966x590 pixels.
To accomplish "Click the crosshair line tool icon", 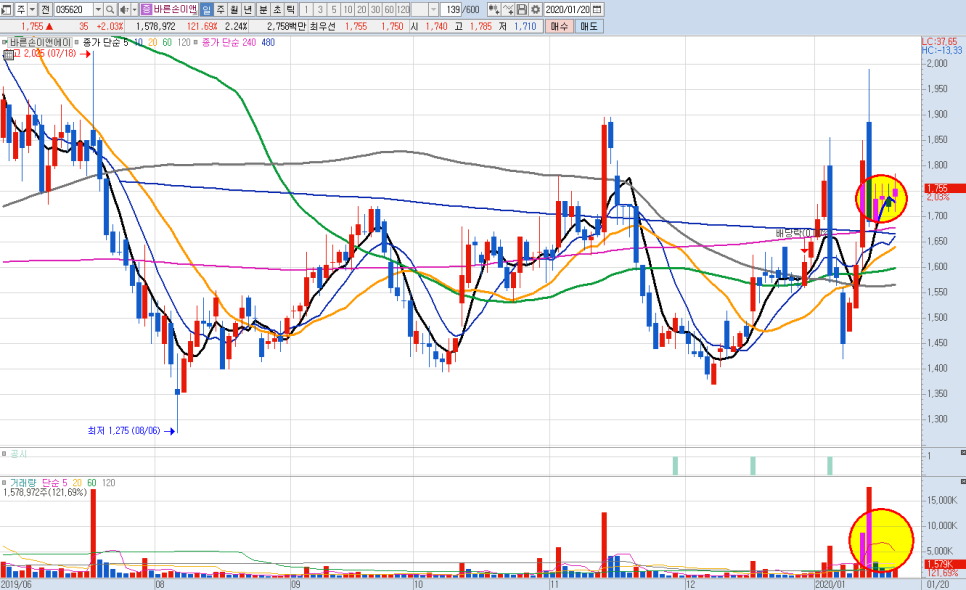I will [508, 9].
